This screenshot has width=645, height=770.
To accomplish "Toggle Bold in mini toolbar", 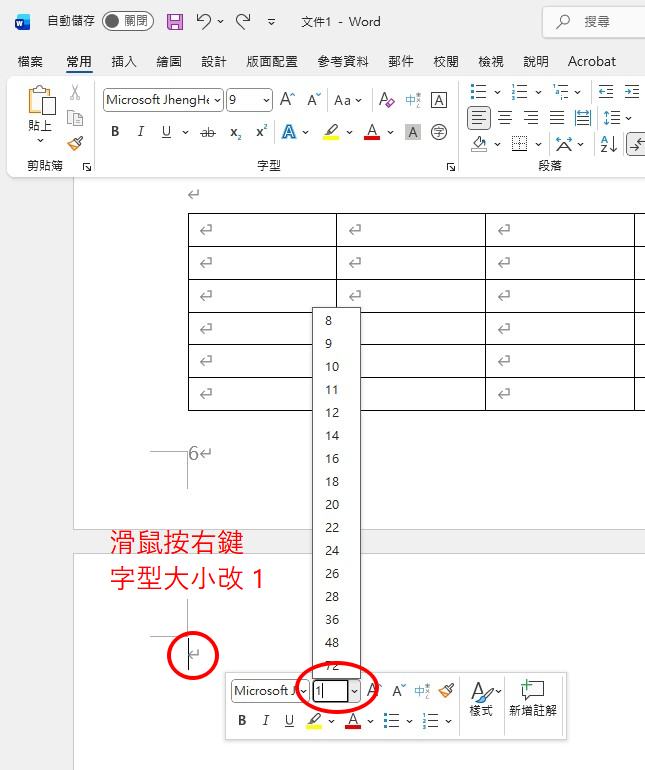I will [242, 720].
